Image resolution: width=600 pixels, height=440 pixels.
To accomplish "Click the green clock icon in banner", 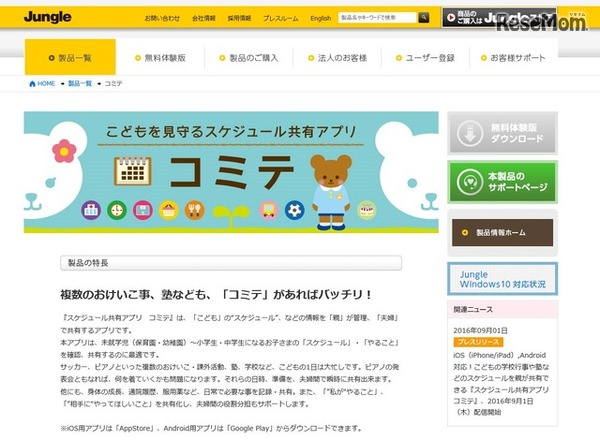I will [117, 210].
